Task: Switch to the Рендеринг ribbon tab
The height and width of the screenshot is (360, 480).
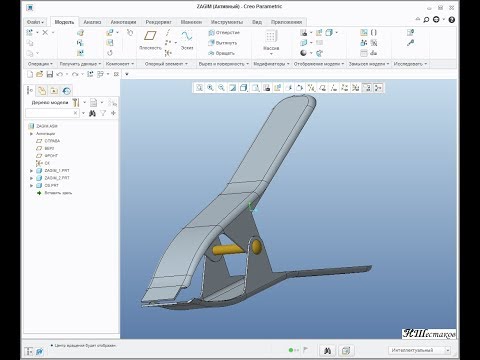Action: coord(158,22)
